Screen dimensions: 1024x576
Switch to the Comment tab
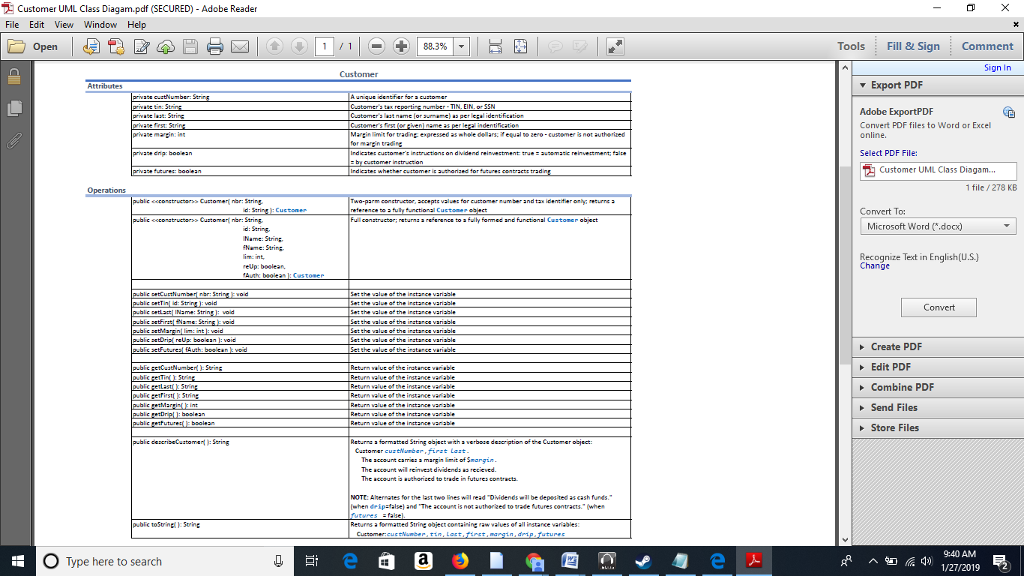point(986,45)
